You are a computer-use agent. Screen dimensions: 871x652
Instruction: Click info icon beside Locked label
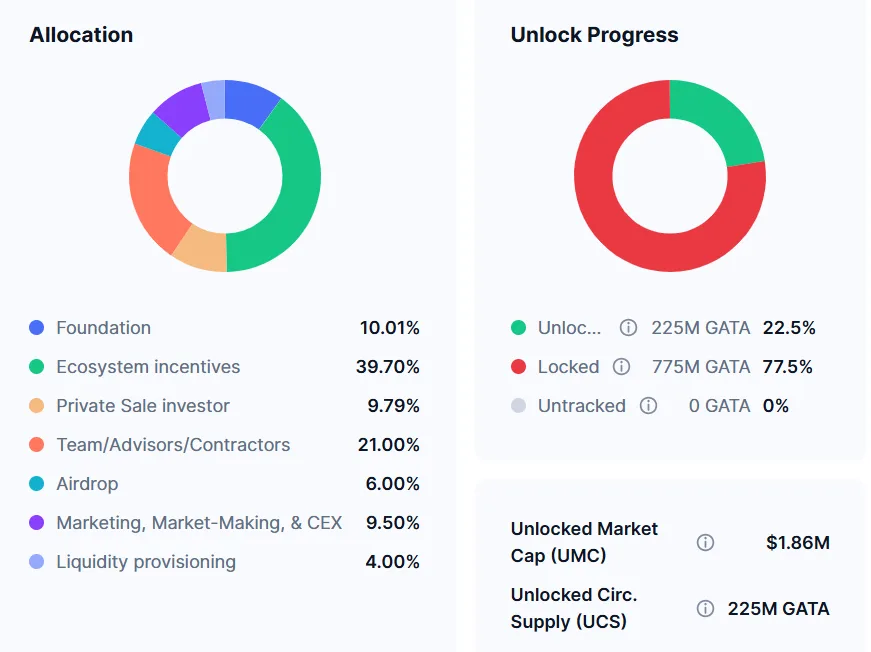click(x=621, y=367)
